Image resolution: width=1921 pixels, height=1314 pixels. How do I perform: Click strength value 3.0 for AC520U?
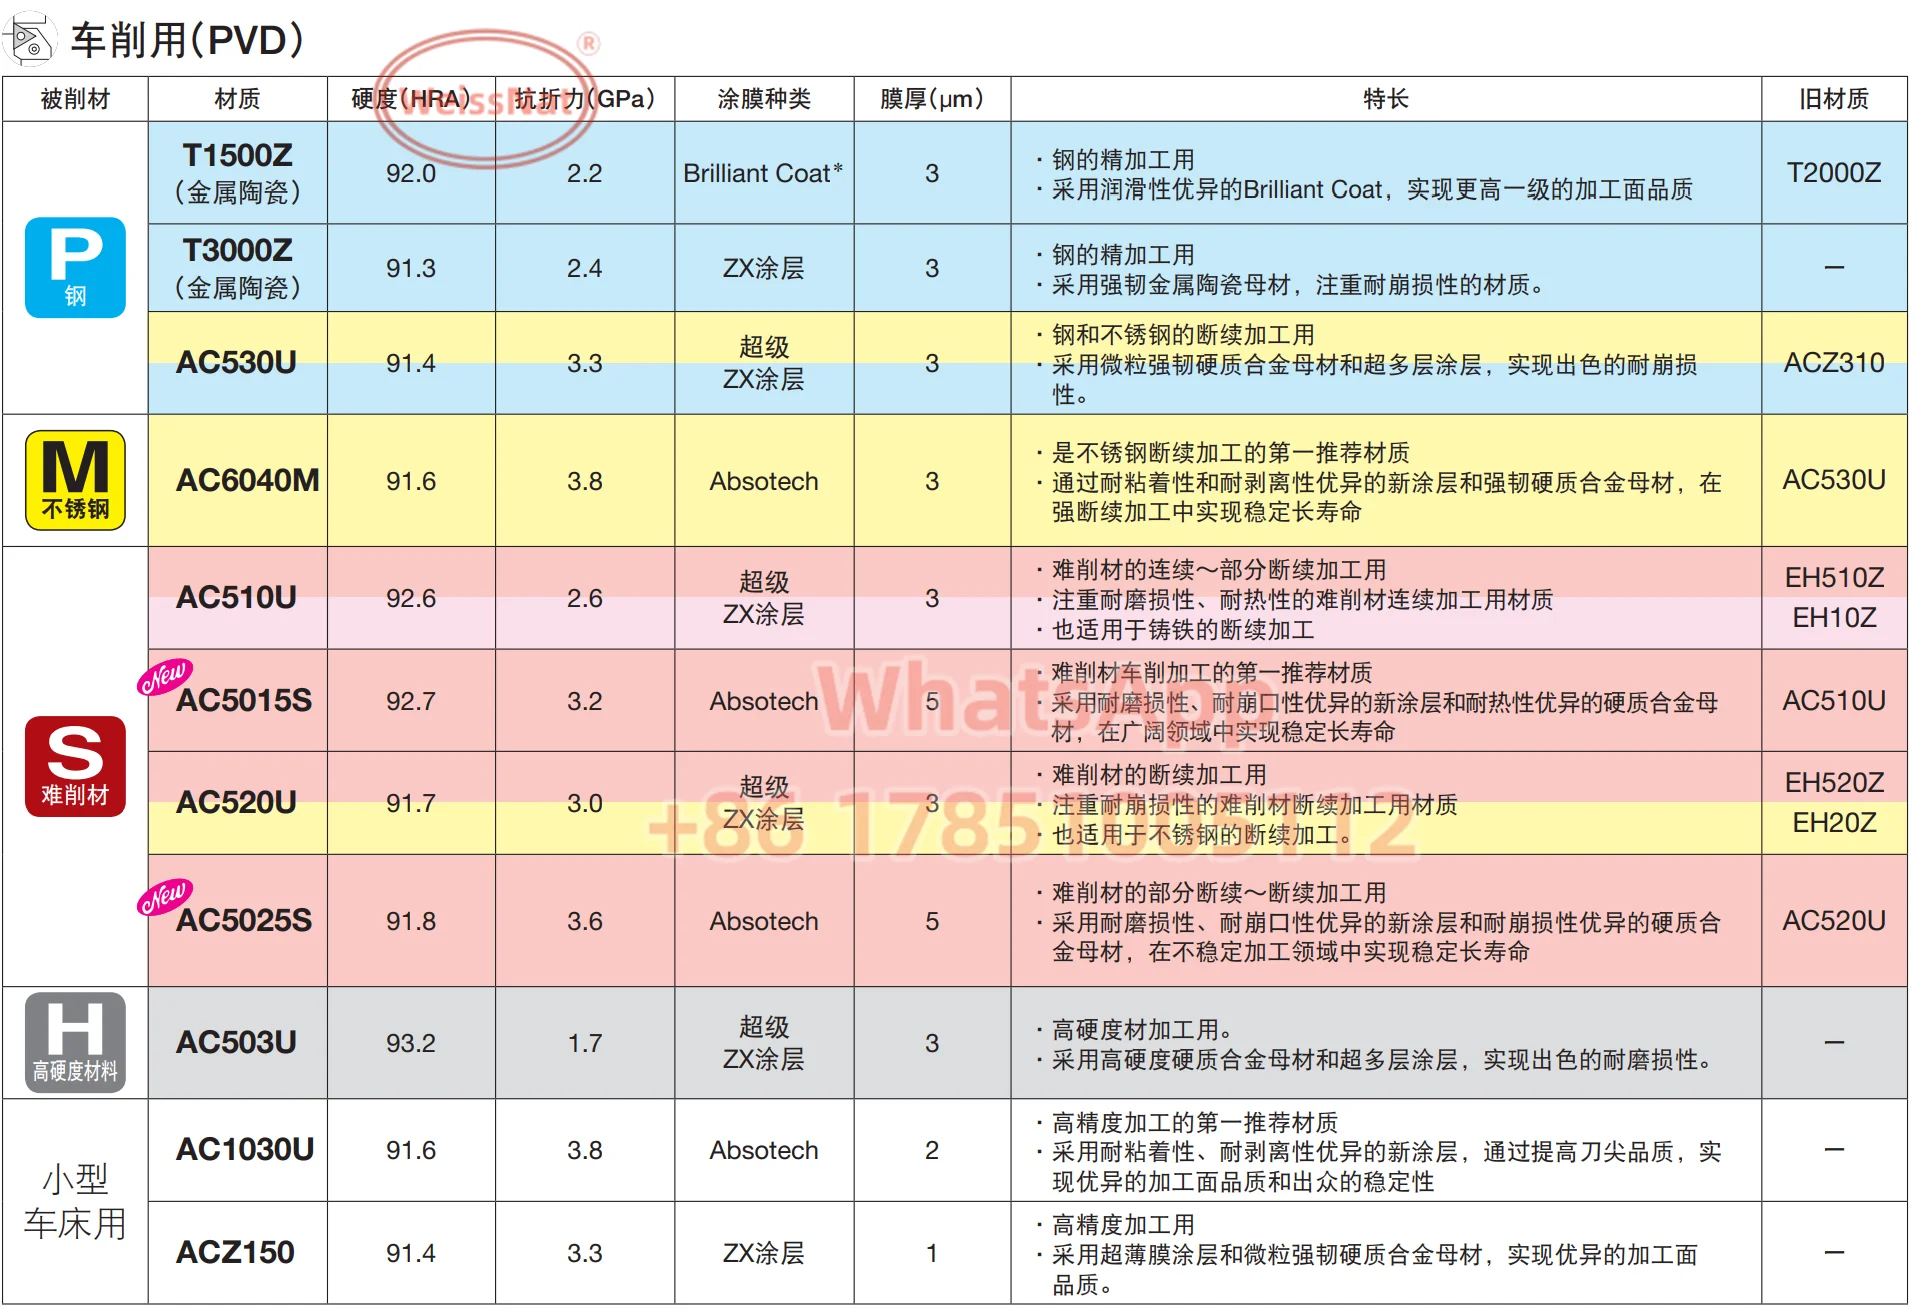click(x=585, y=803)
